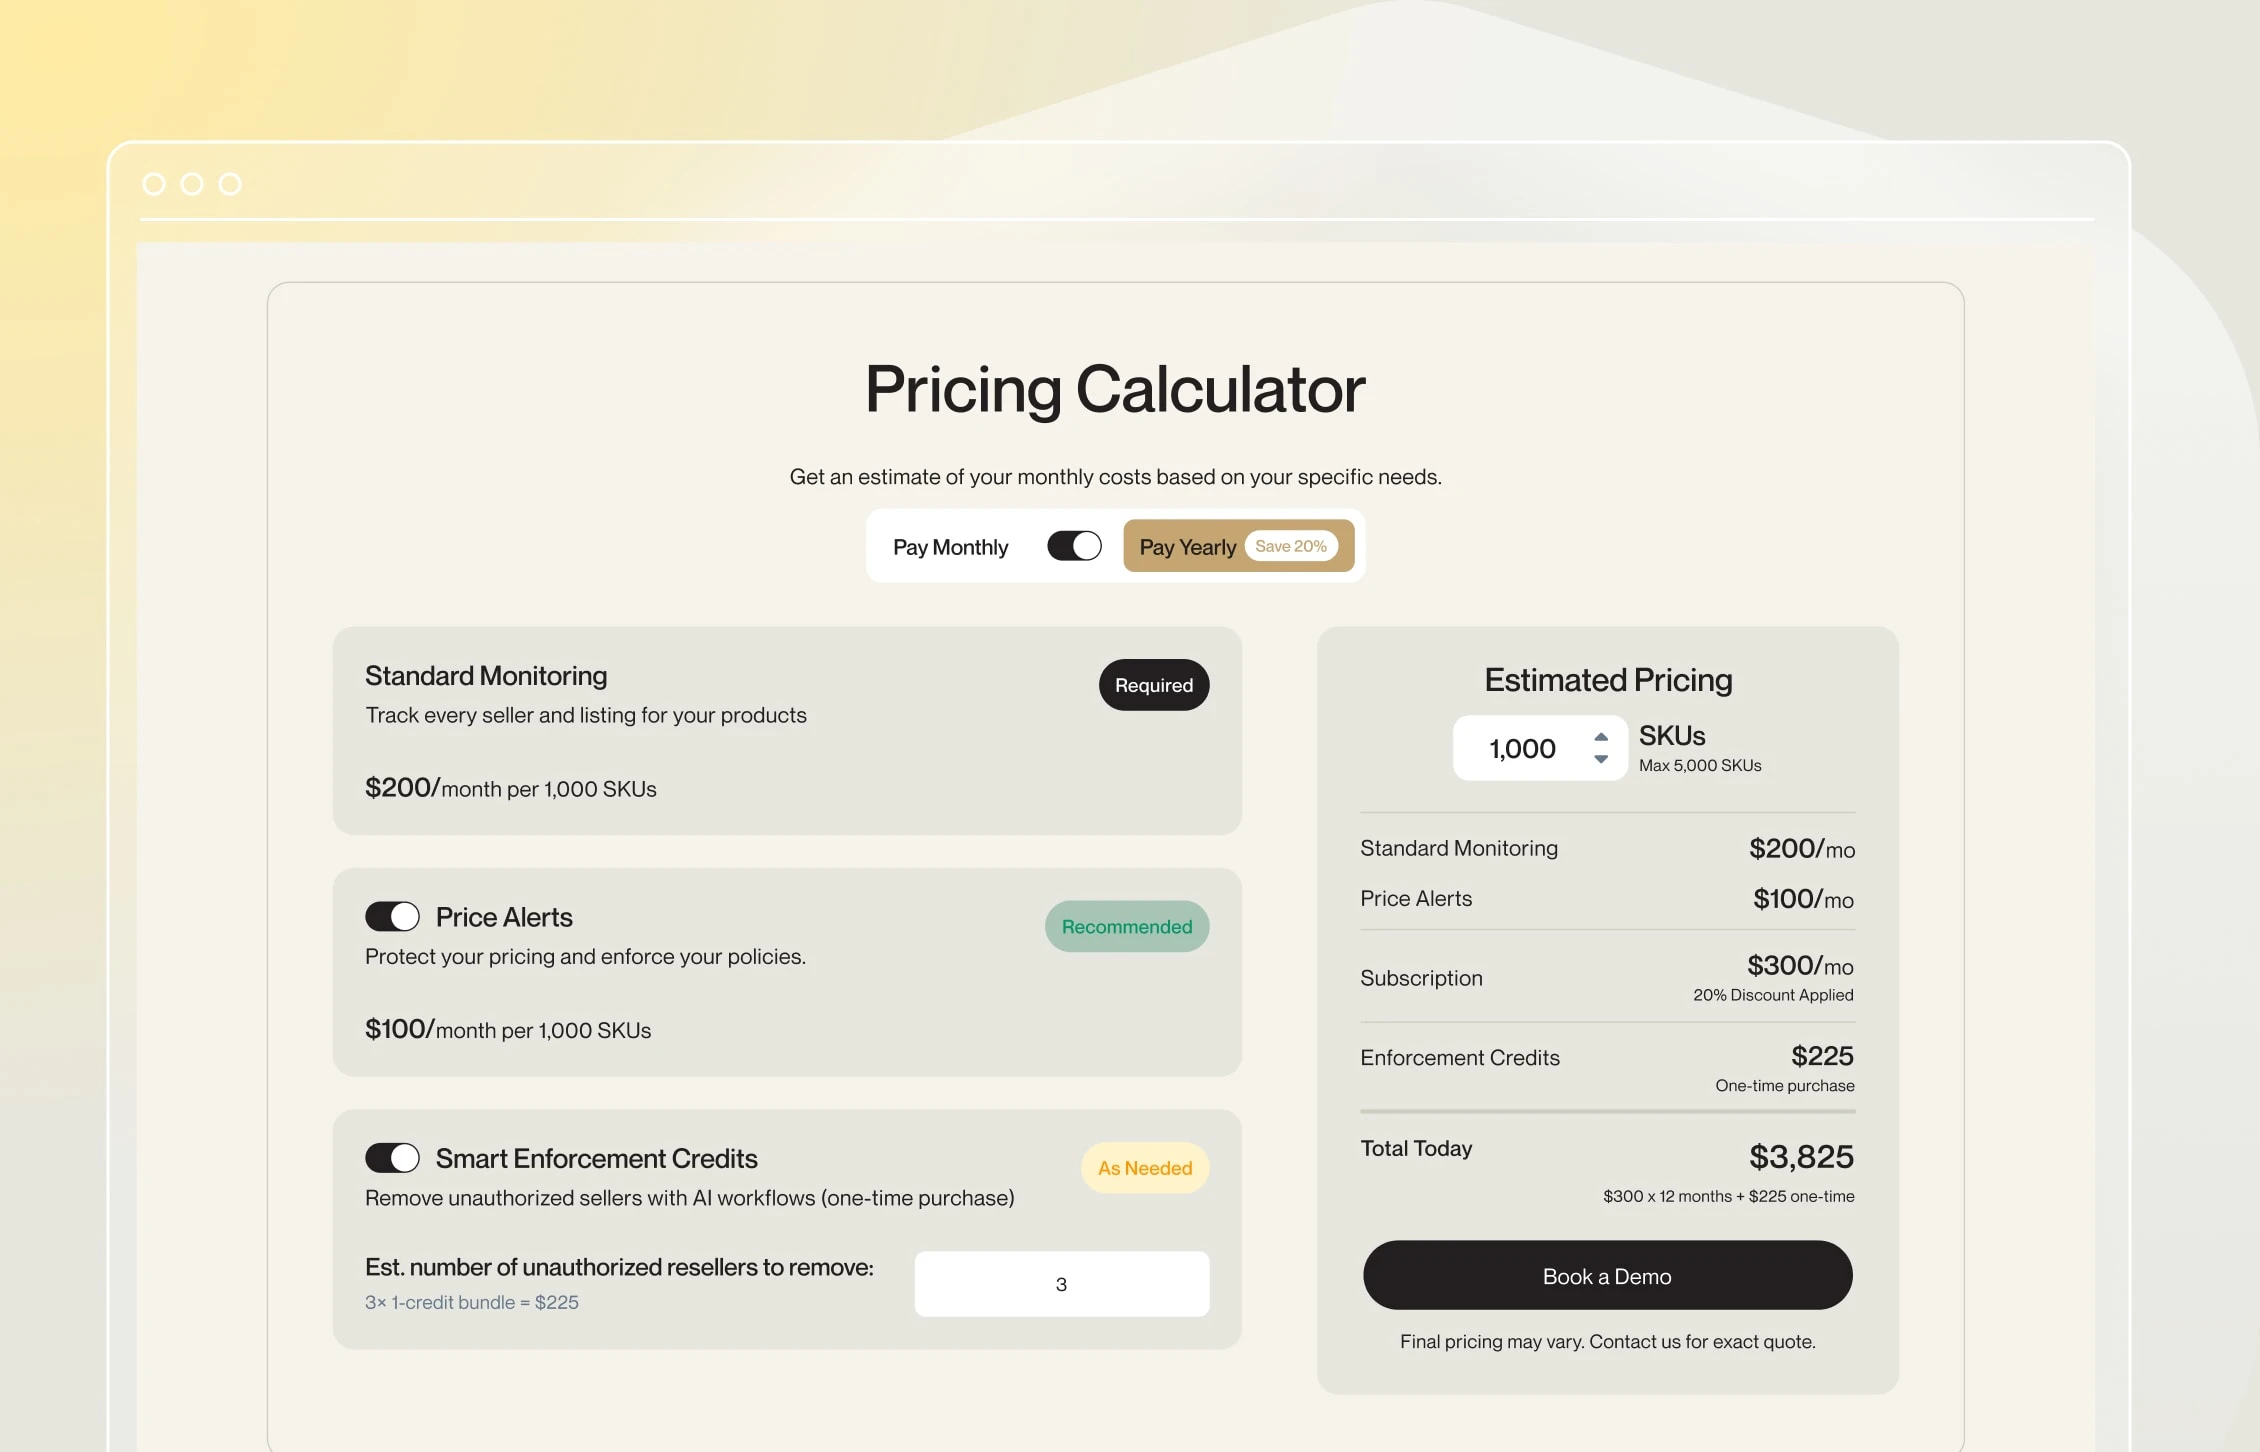Select the Pay Monthly option

click(950, 547)
